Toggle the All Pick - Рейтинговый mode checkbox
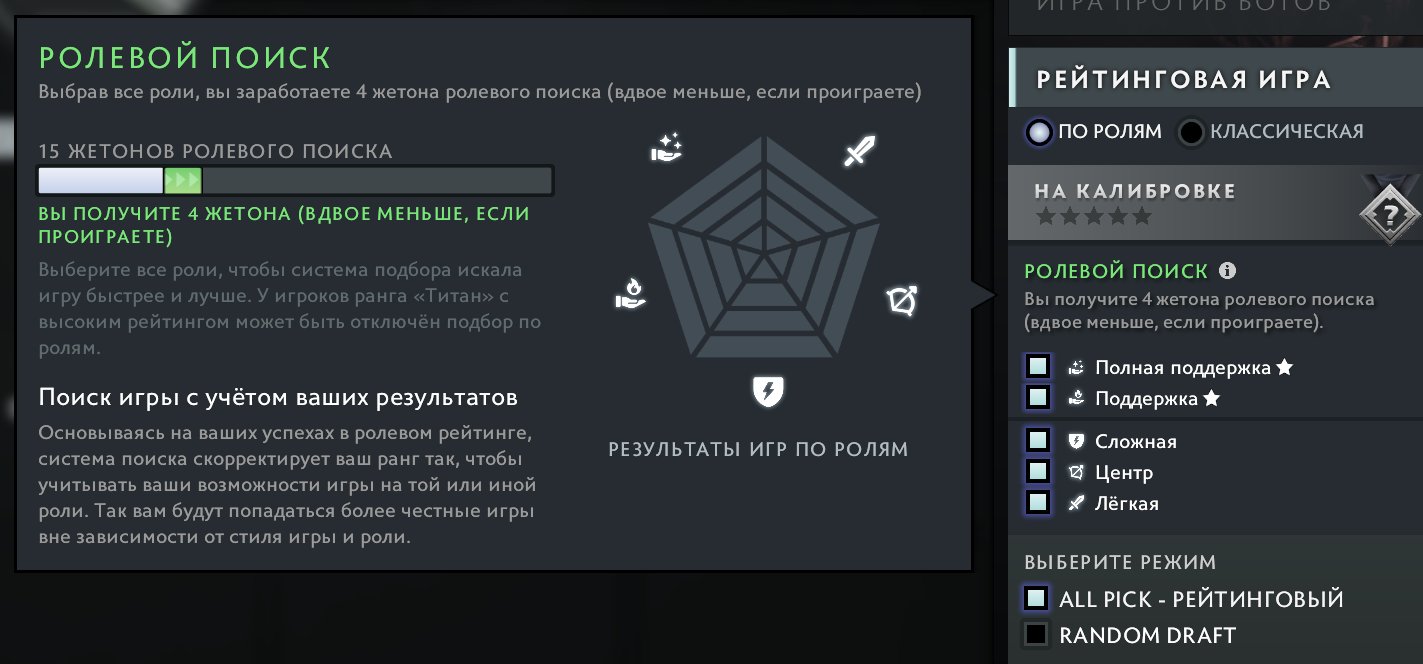Viewport: 1423px width, 664px height. (1037, 598)
